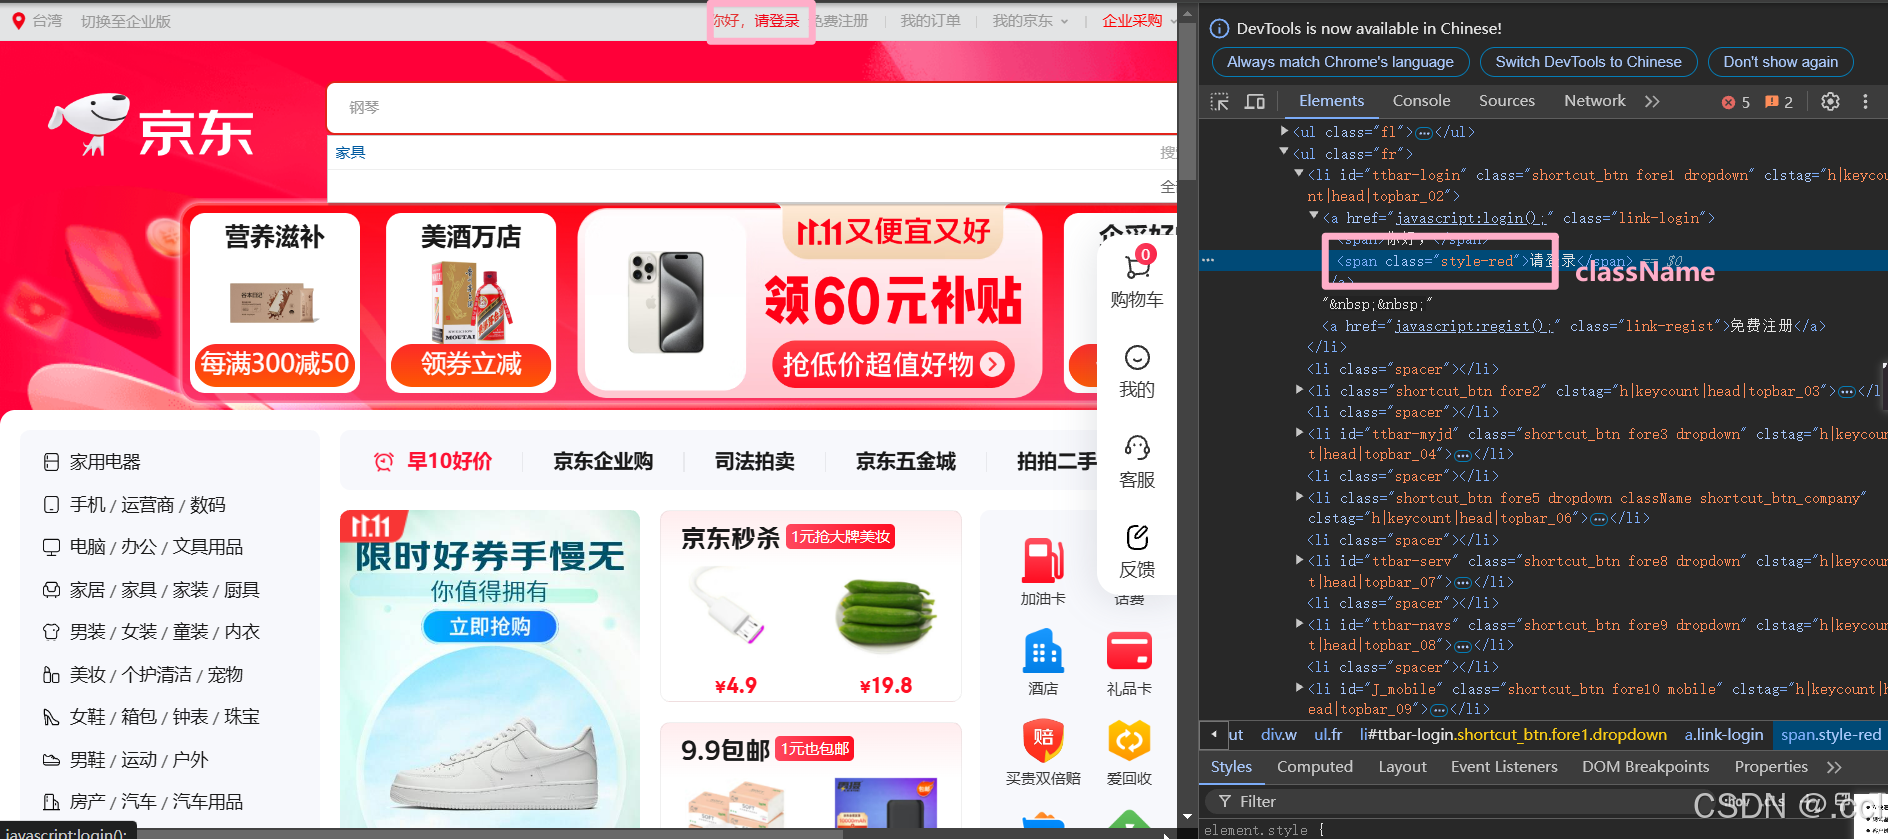Click the 买贵双倍赔 shield icon

[1043, 740]
